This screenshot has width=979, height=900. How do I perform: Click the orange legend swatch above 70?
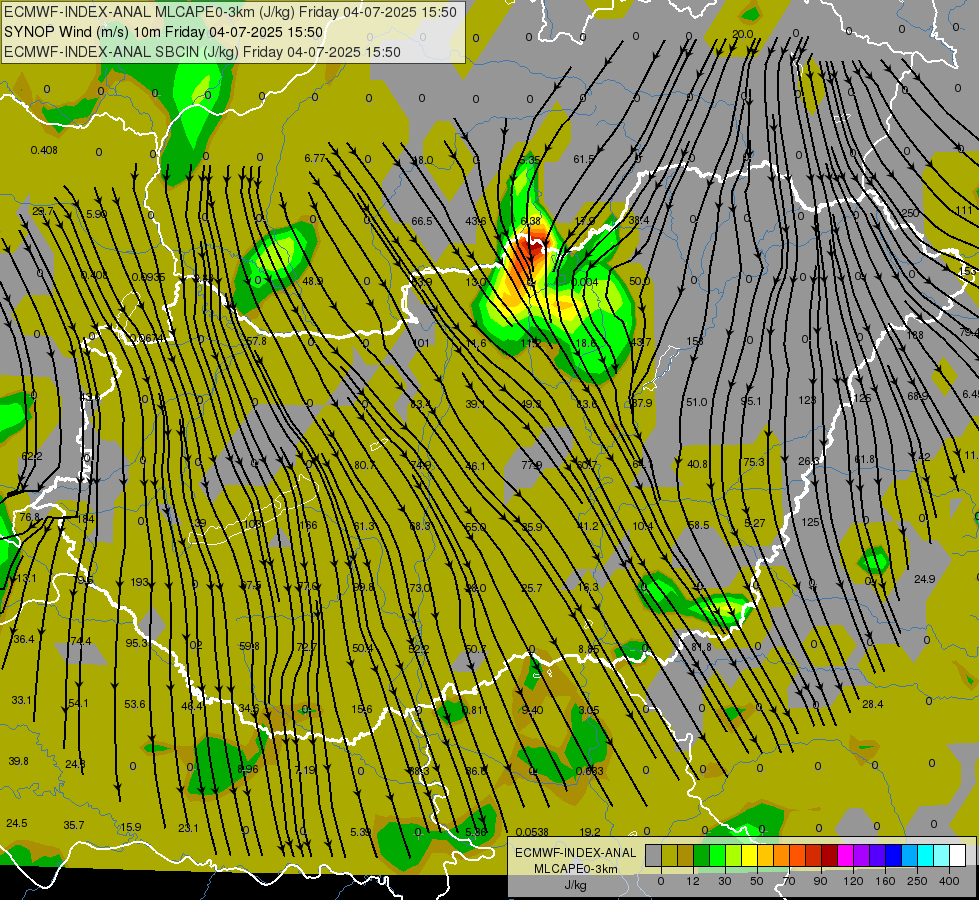coord(781,855)
